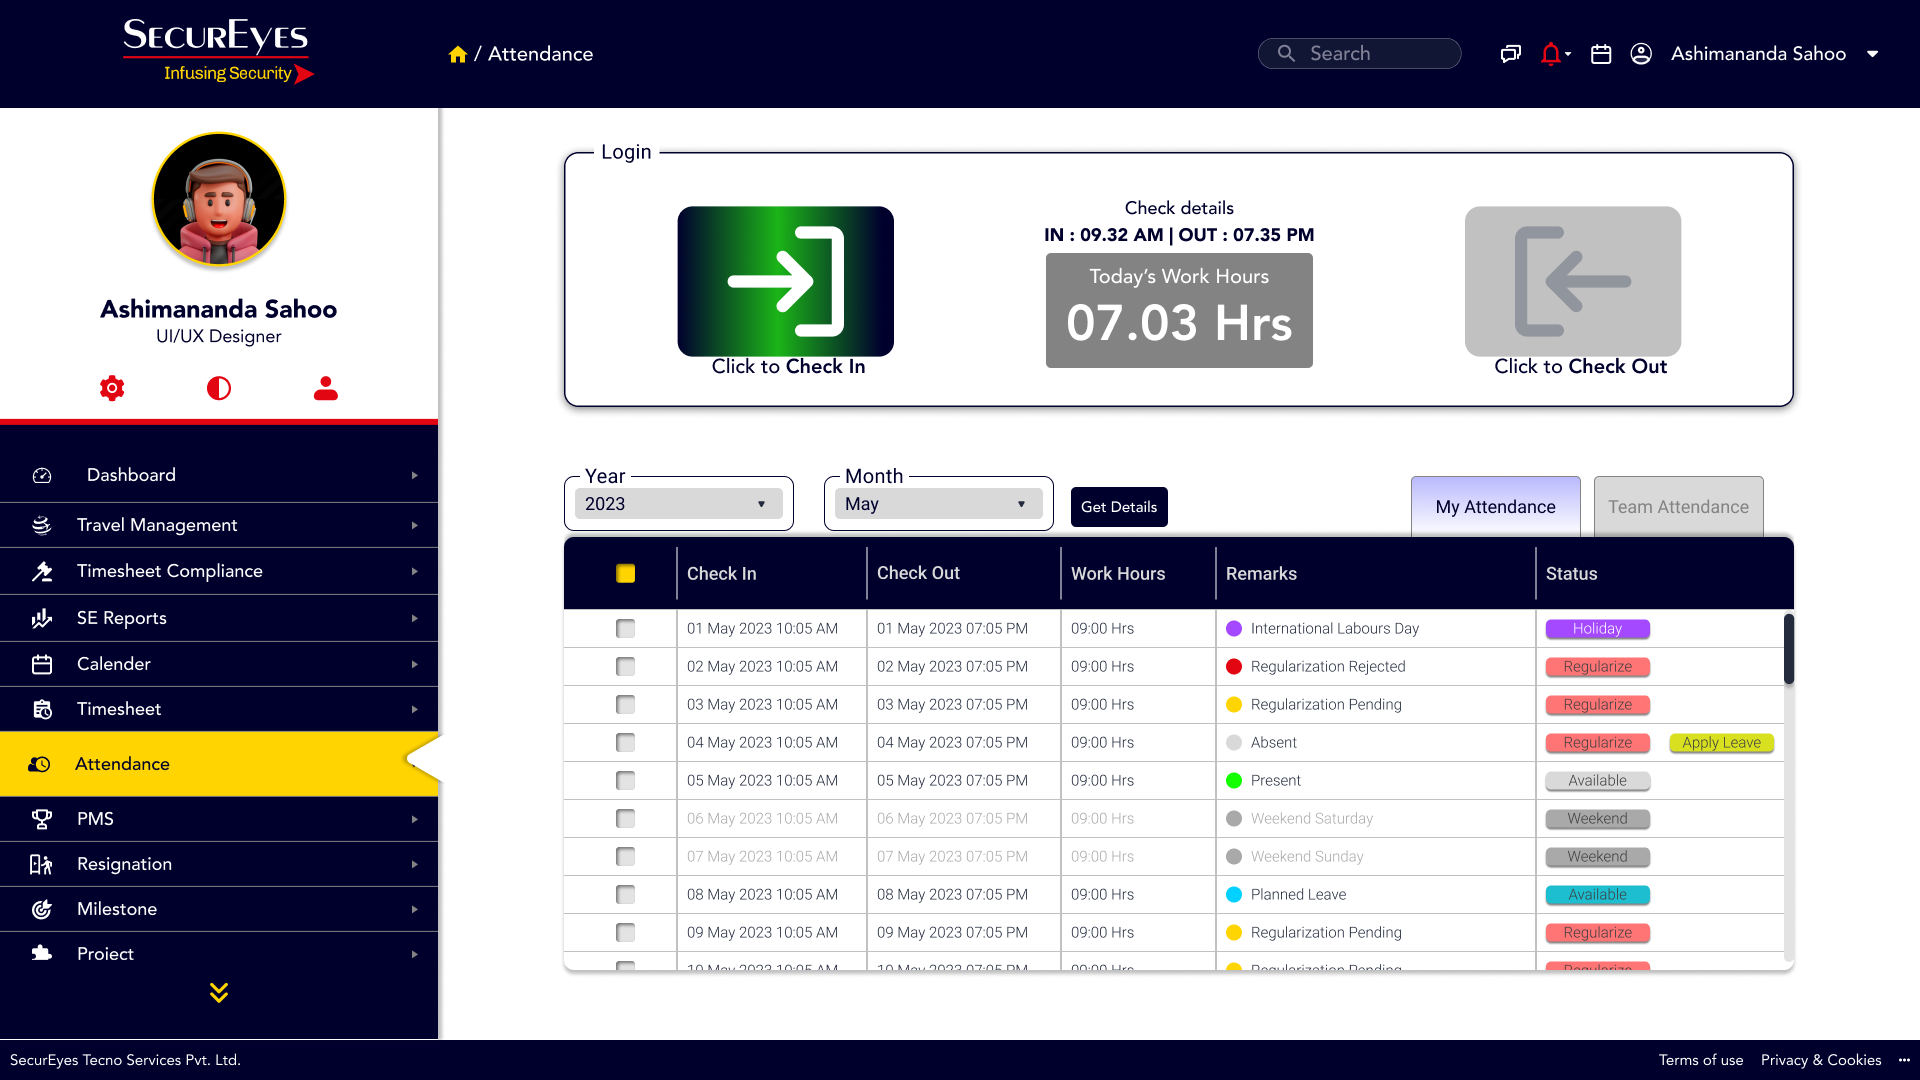Open the Month May dropdown
Viewport: 1920px width, 1080px height.
938,504
